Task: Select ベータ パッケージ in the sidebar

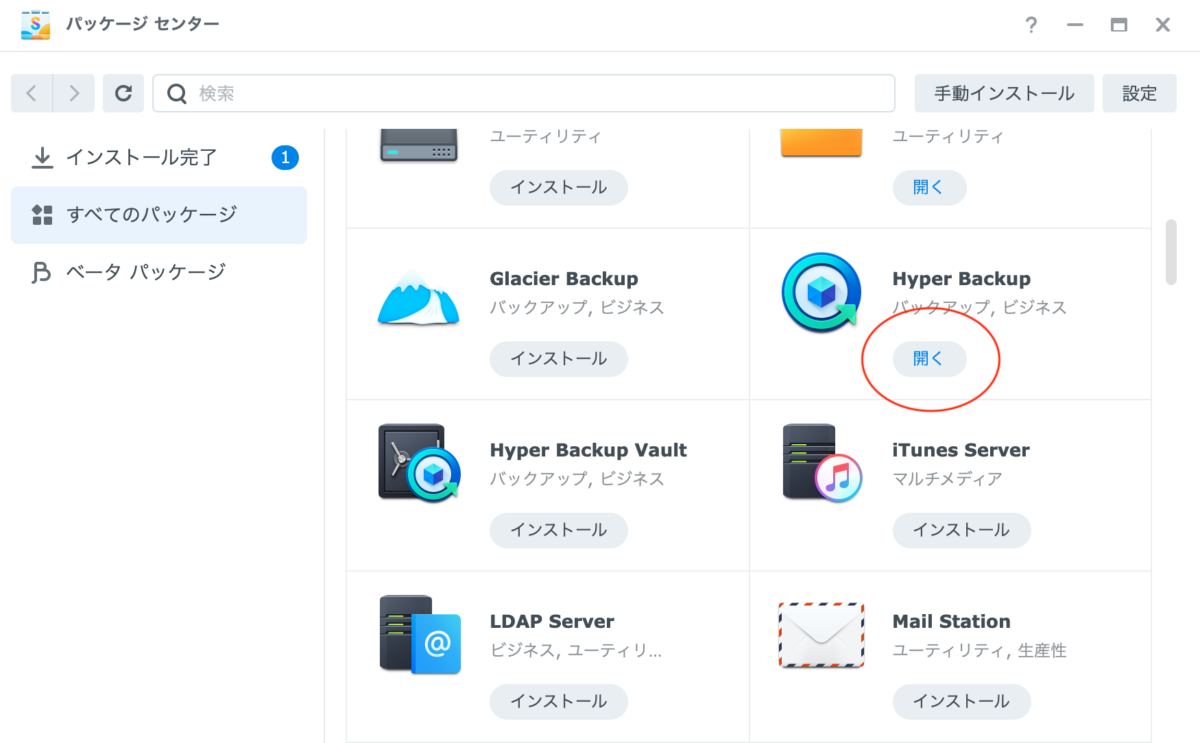Action: pyautogui.click(x=159, y=272)
